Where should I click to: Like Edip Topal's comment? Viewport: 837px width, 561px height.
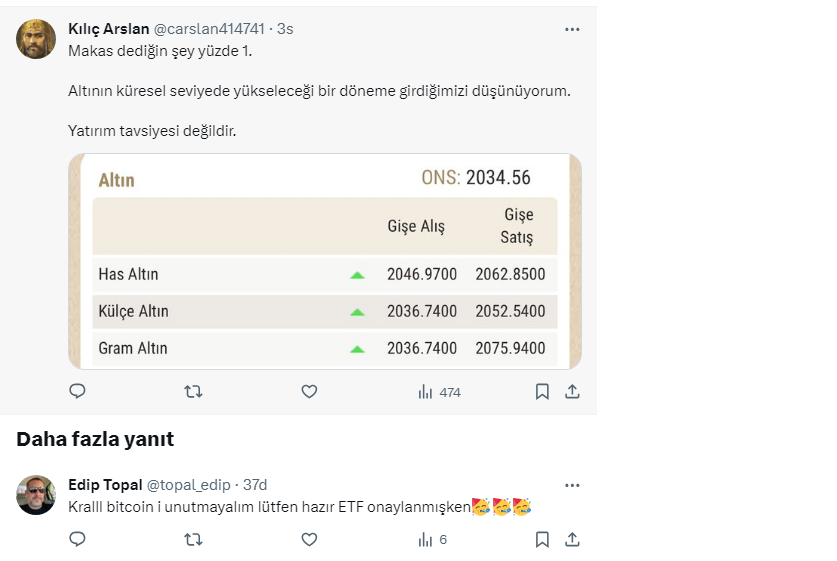pos(309,539)
